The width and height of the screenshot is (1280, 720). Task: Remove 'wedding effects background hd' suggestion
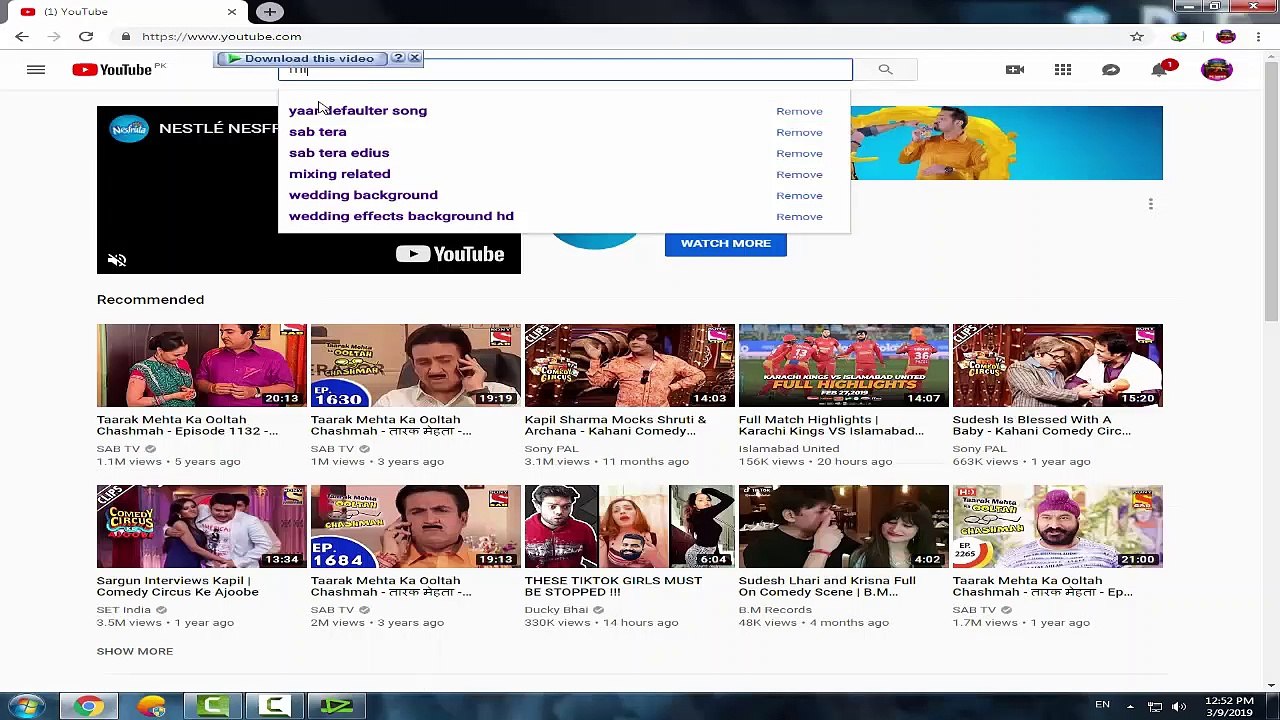click(799, 216)
